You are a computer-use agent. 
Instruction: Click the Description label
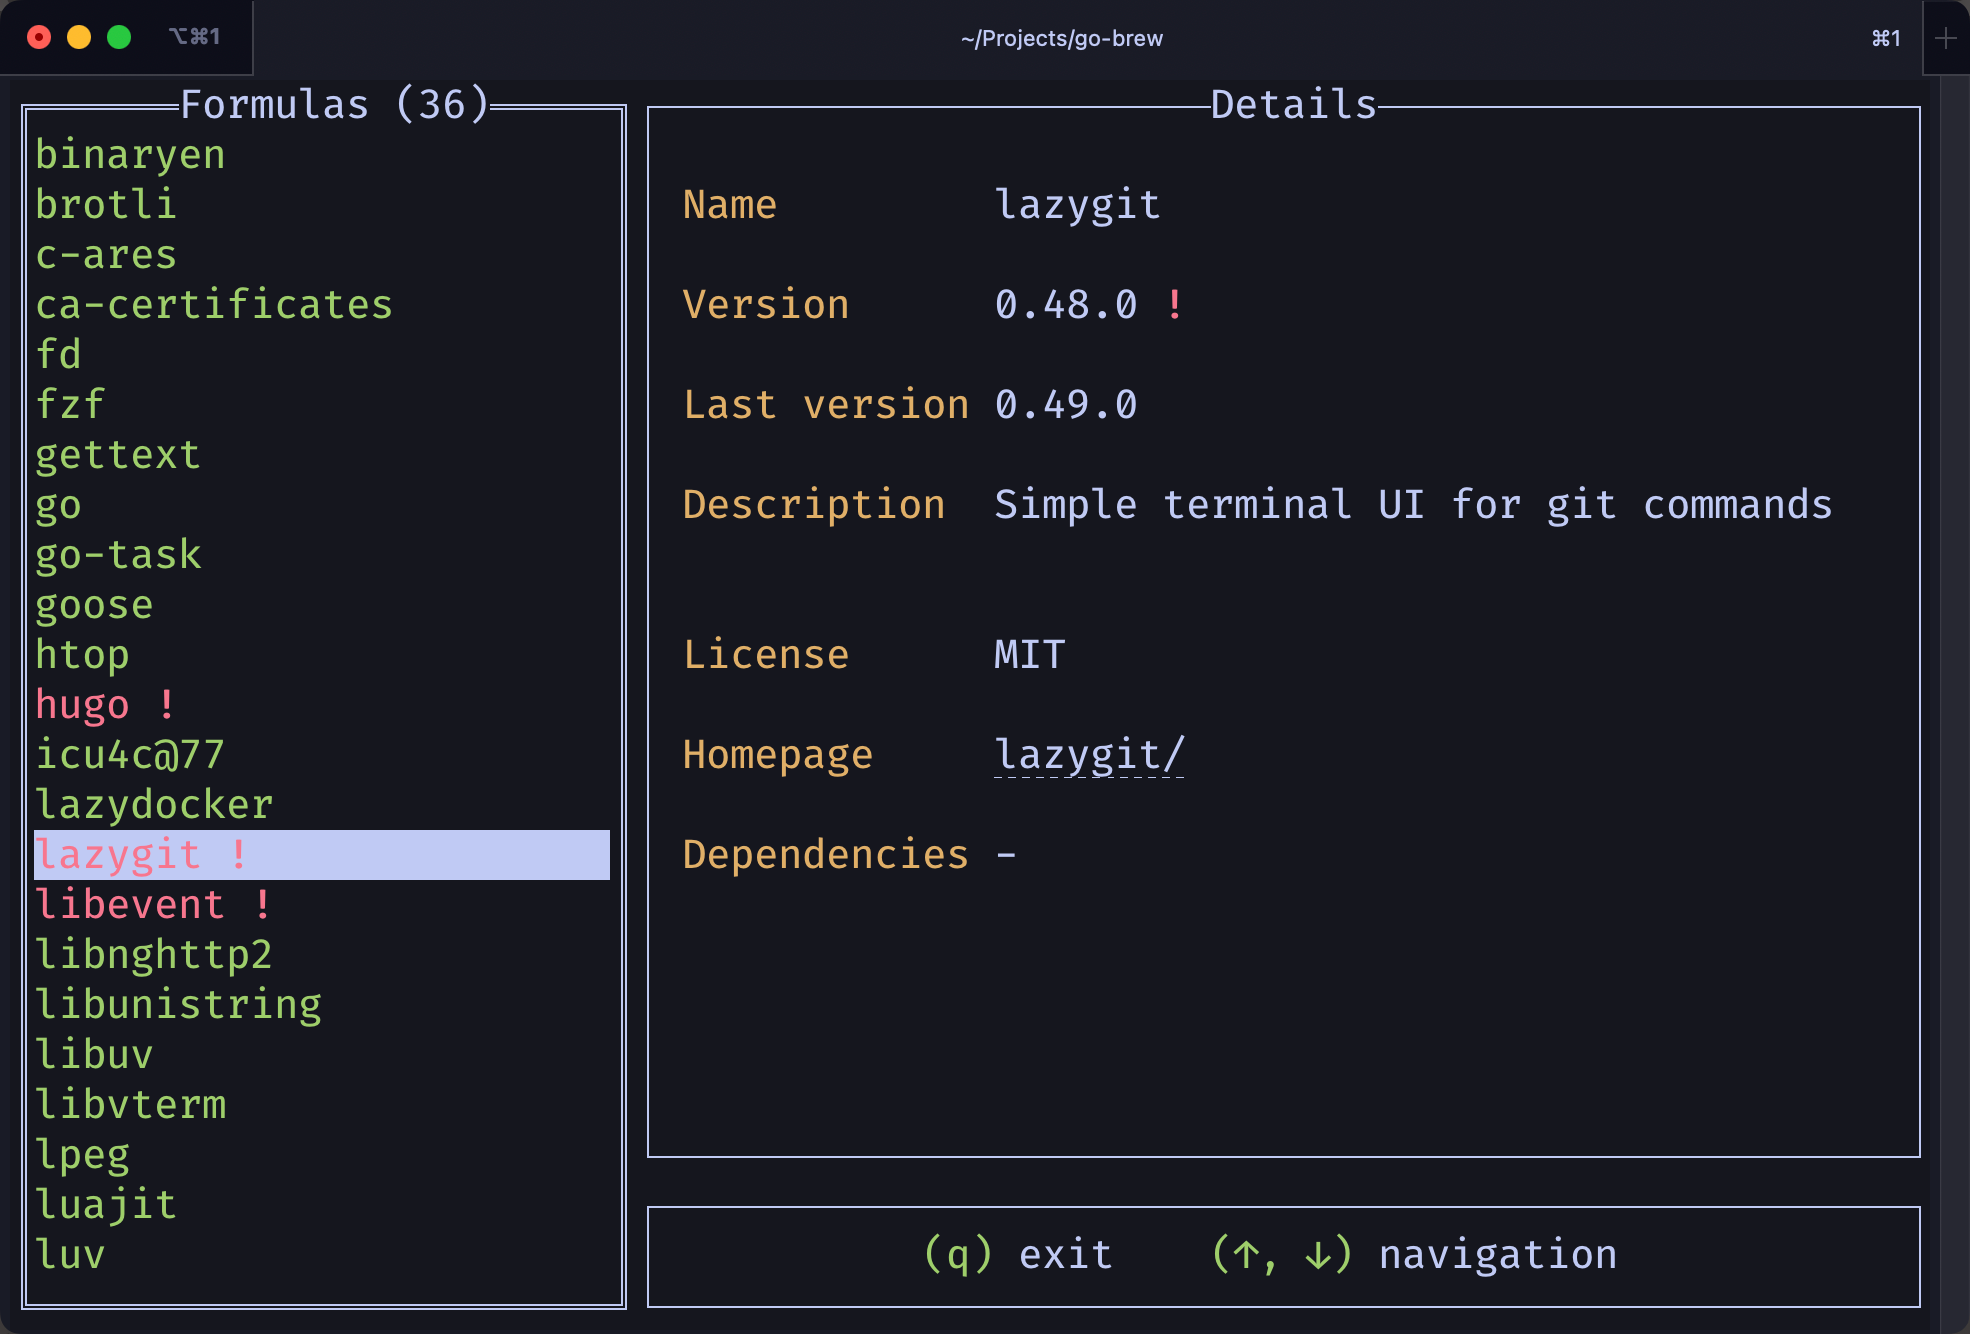[x=814, y=505]
